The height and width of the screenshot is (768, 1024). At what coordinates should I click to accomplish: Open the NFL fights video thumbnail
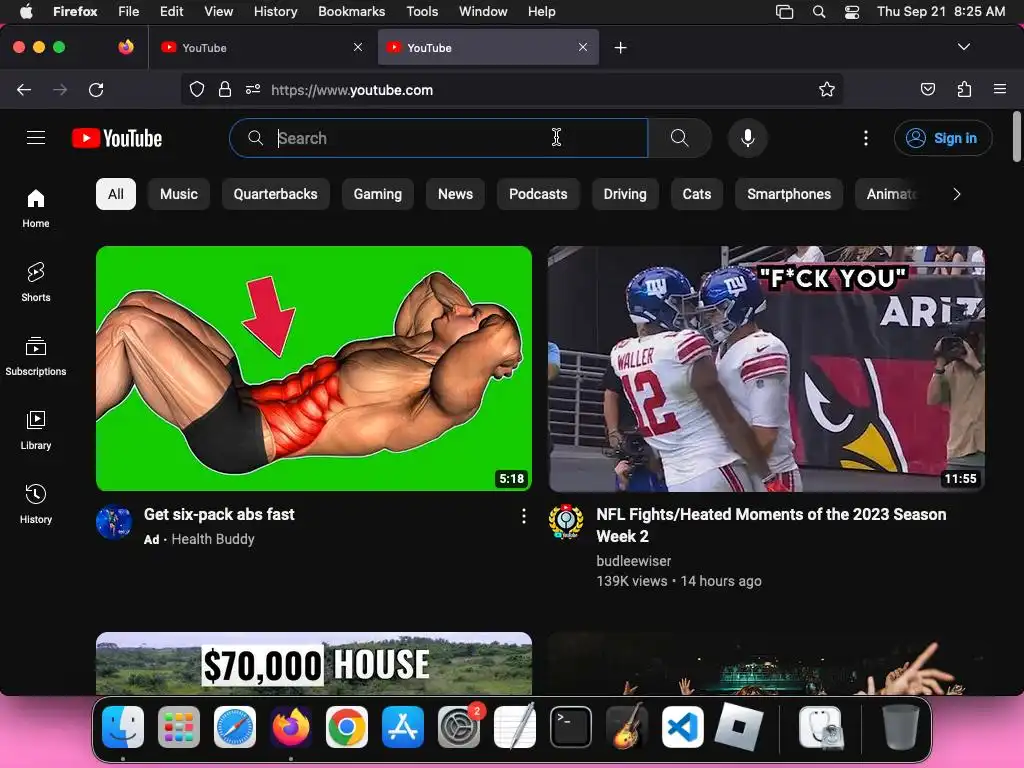767,369
